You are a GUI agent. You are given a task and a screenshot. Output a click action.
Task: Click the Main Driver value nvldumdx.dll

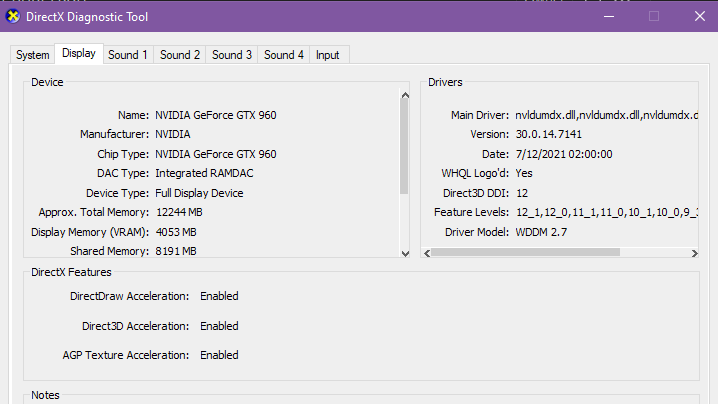click(x=606, y=115)
